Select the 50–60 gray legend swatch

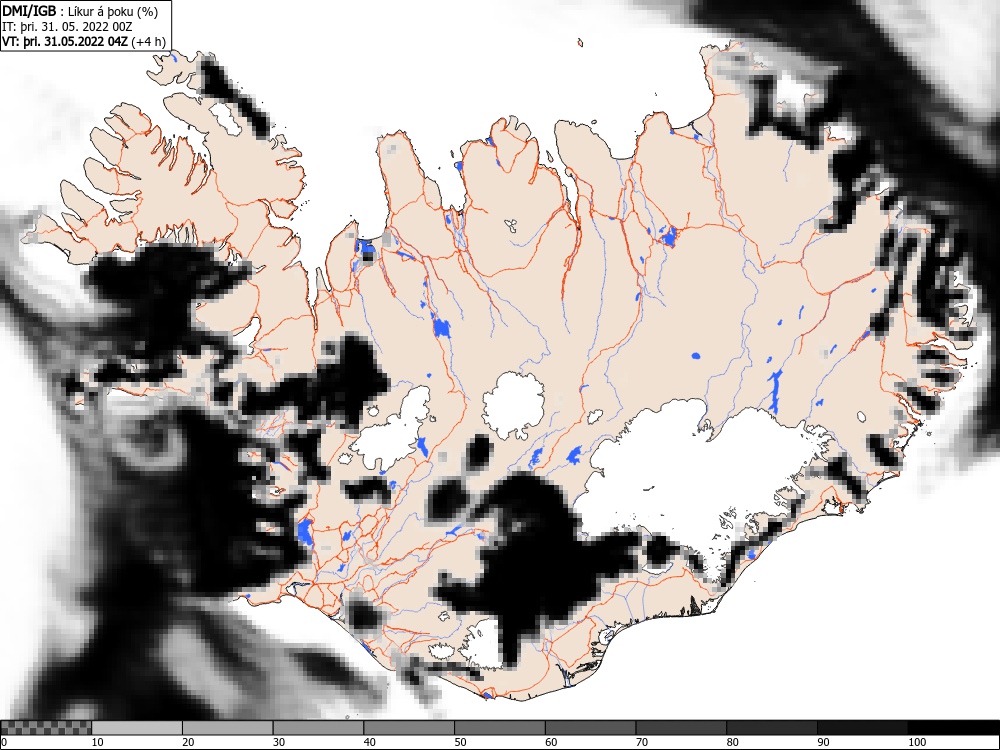pos(499,728)
